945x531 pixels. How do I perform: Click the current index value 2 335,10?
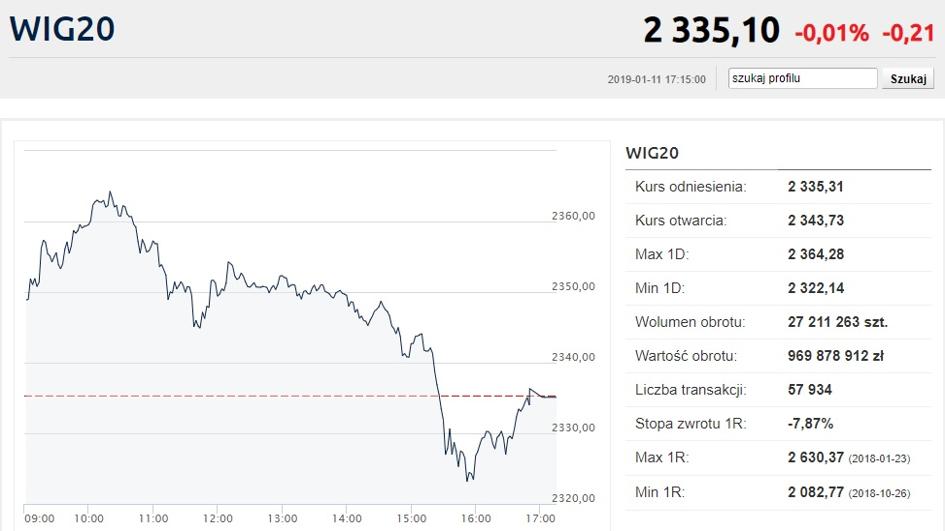click(x=711, y=30)
